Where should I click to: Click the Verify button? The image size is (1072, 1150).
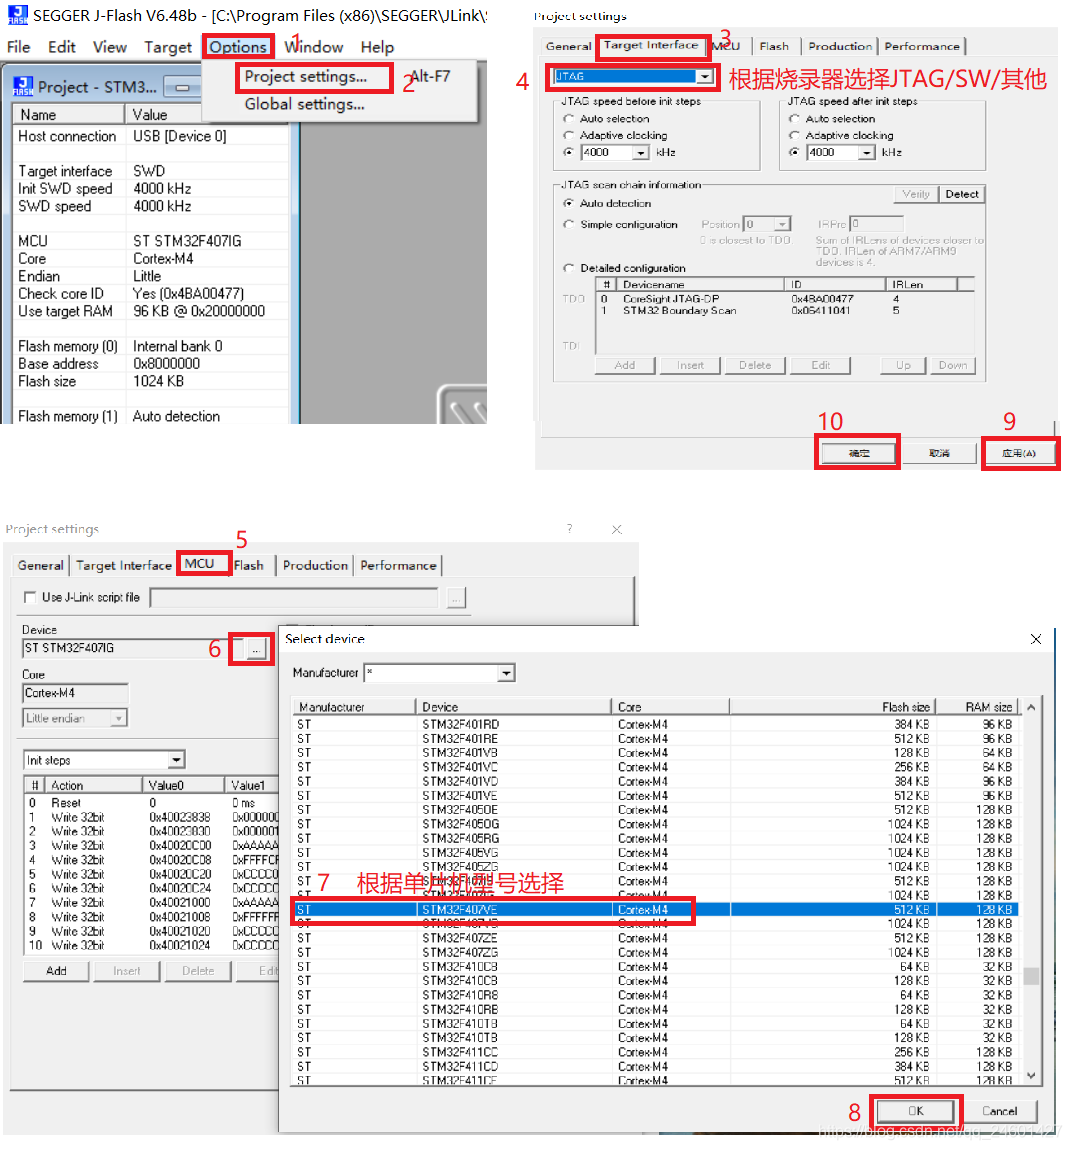(x=915, y=194)
